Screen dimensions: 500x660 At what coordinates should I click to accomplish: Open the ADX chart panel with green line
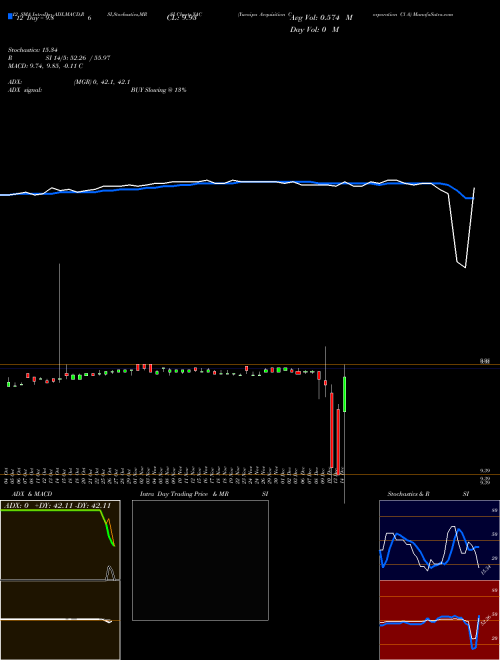(x=60, y=540)
